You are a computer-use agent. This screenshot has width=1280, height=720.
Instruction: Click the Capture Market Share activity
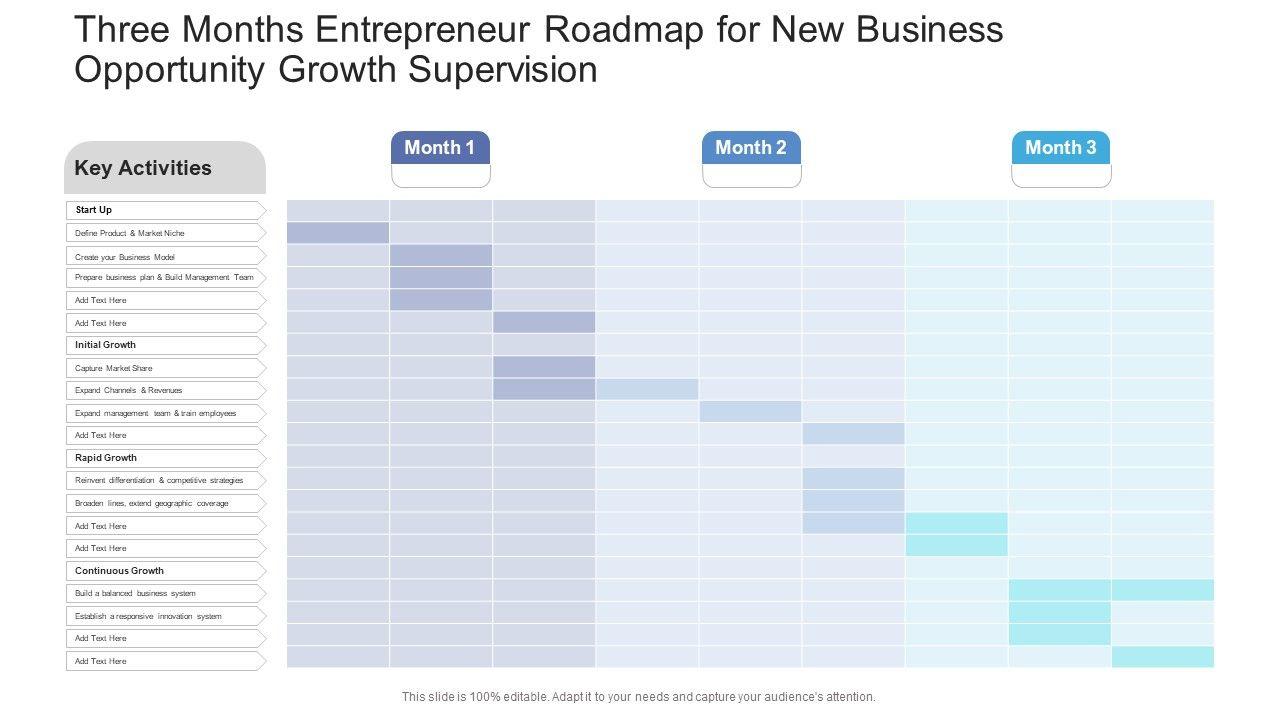click(114, 368)
